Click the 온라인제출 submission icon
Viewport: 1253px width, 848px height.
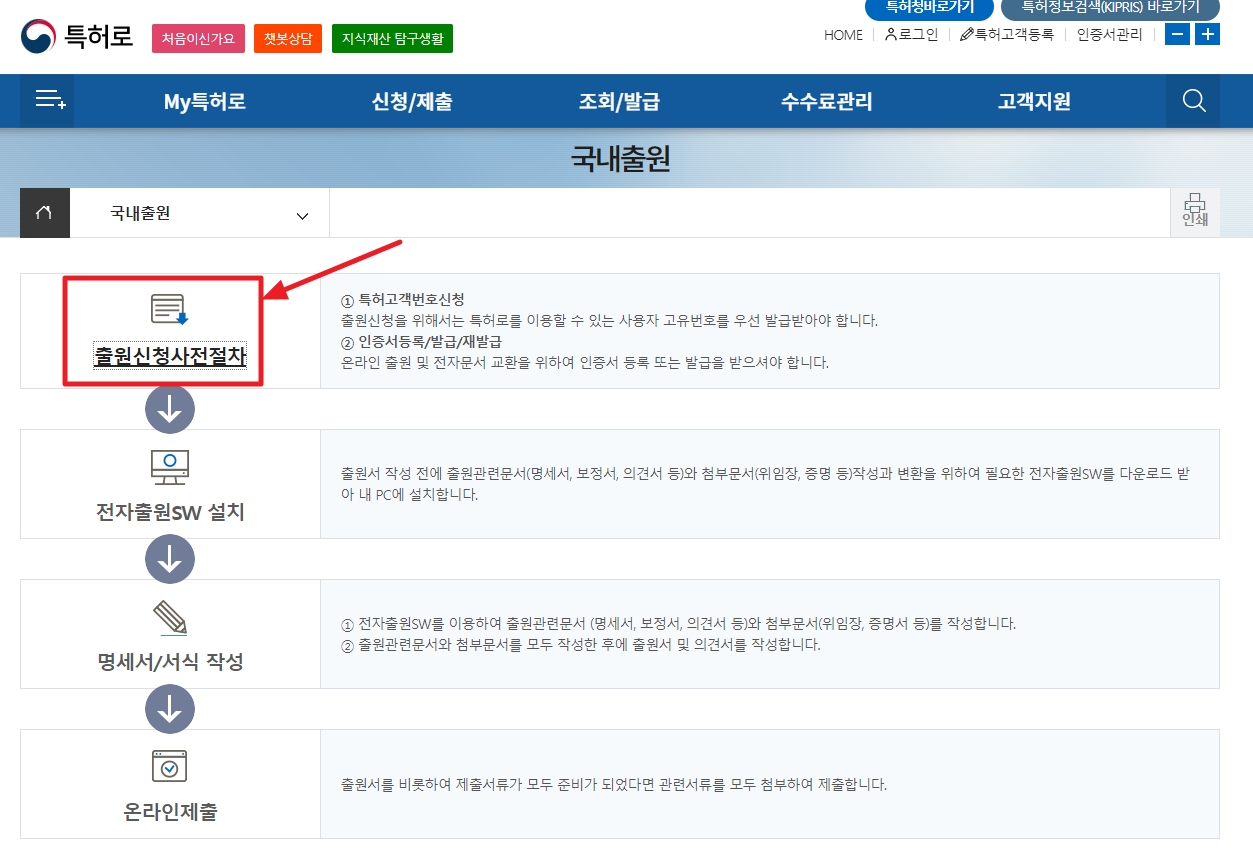(x=169, y=766)
